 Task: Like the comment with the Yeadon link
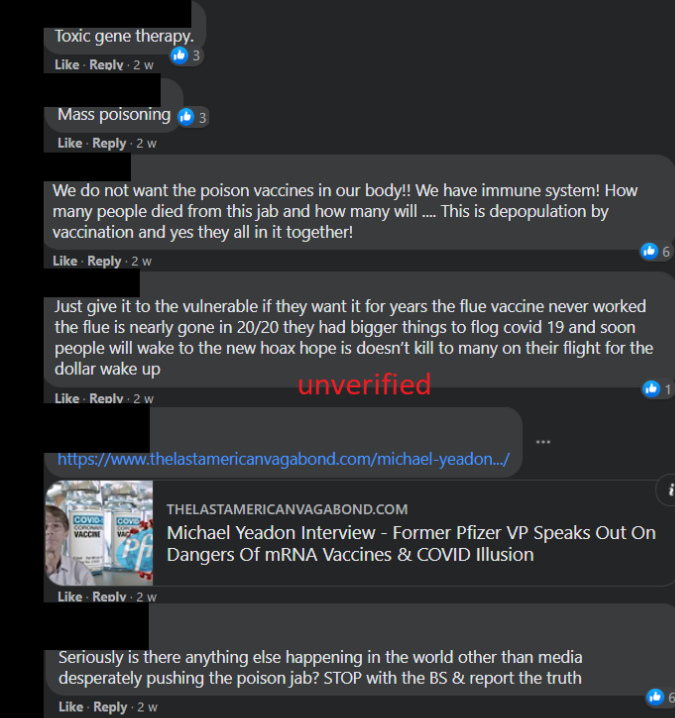tap(70, 597)
